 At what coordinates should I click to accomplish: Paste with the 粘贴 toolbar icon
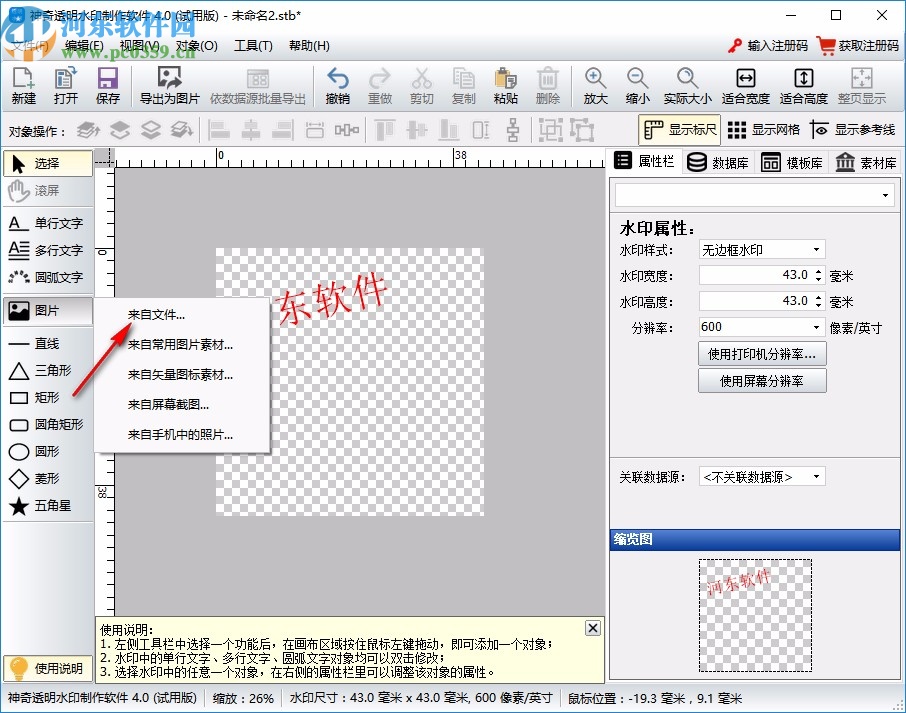(x=506, y=86)
